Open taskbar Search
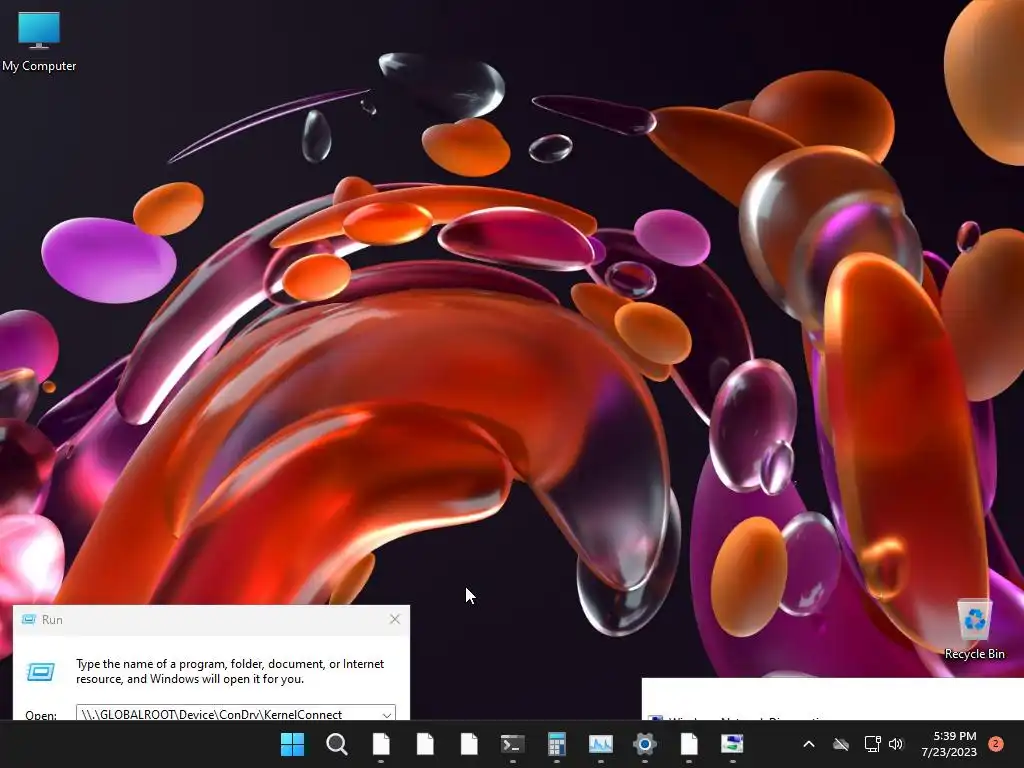This screenshot has height=768, width=1024. (x=336, y=744)
